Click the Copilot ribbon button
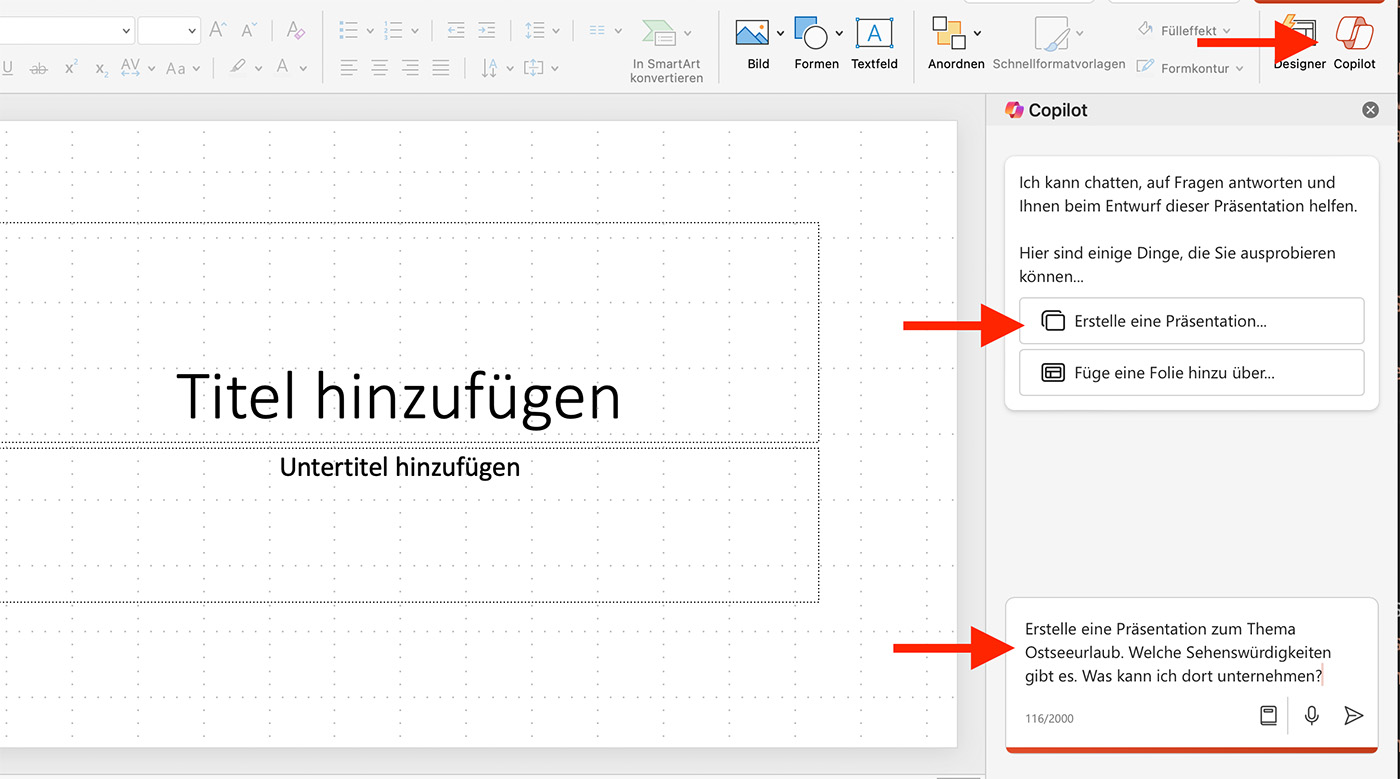The height and width of the screenshot is (779, 1400). [1355, 42]
